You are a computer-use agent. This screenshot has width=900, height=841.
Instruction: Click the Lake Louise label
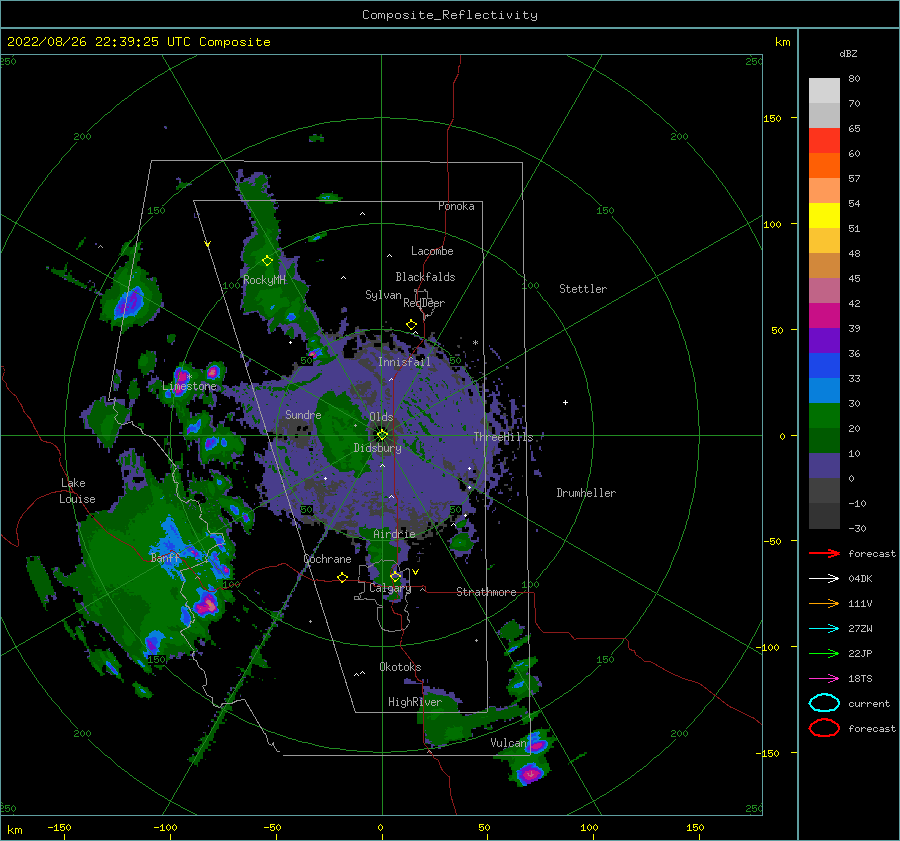pyautogui.click(x=77, y=491)
